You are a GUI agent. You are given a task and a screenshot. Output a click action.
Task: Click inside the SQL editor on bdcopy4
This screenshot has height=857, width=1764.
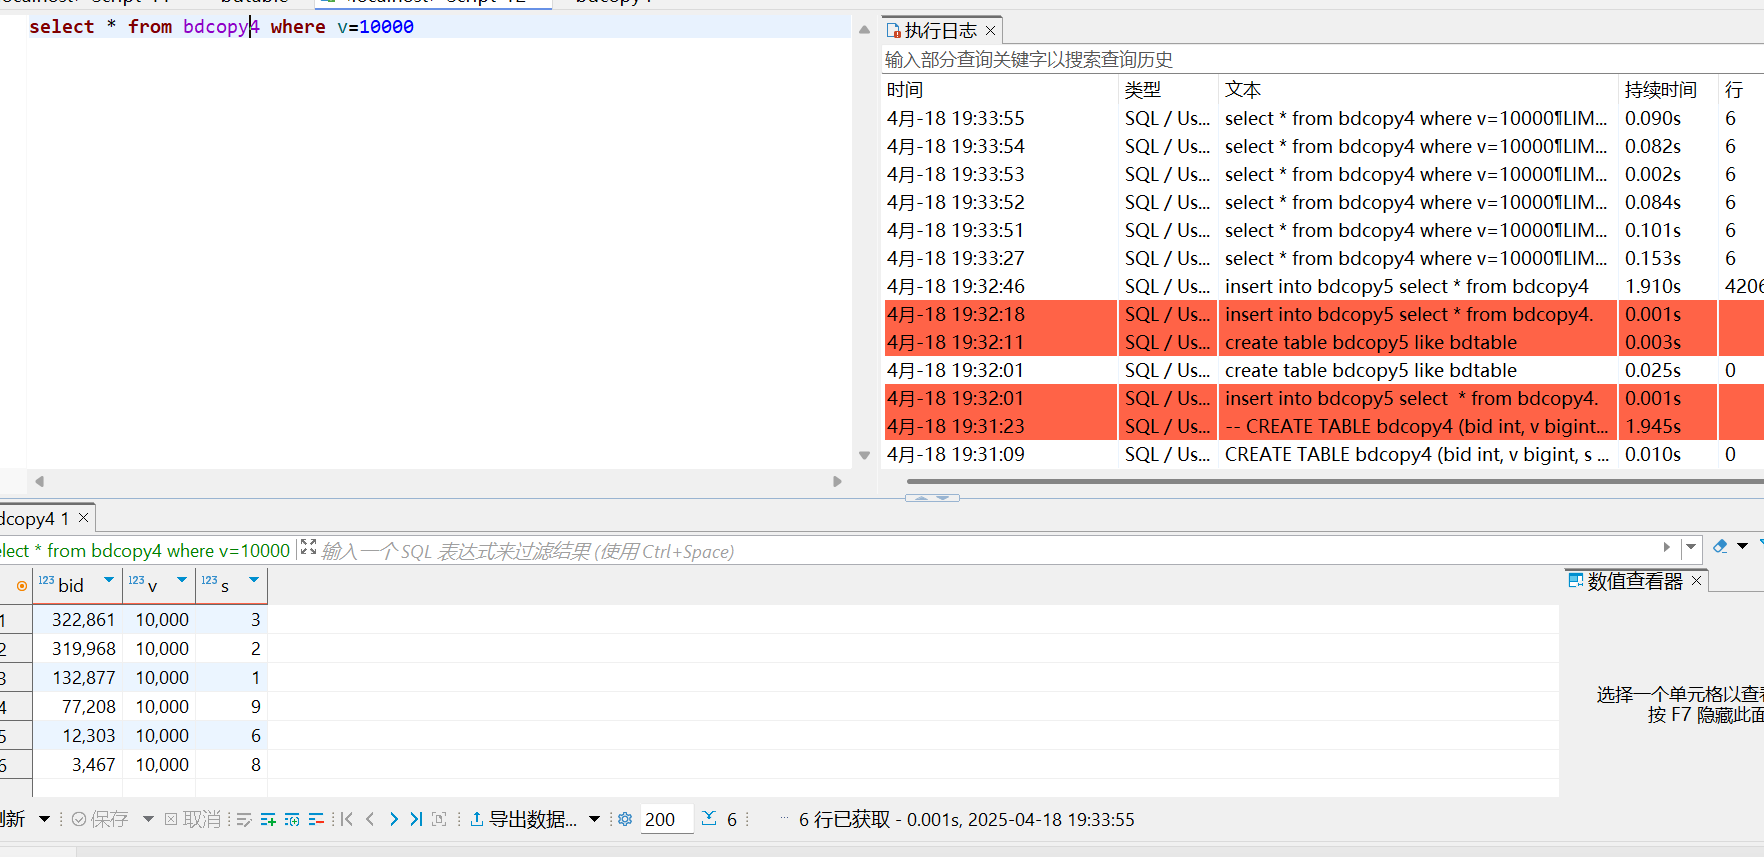point(221,27)
